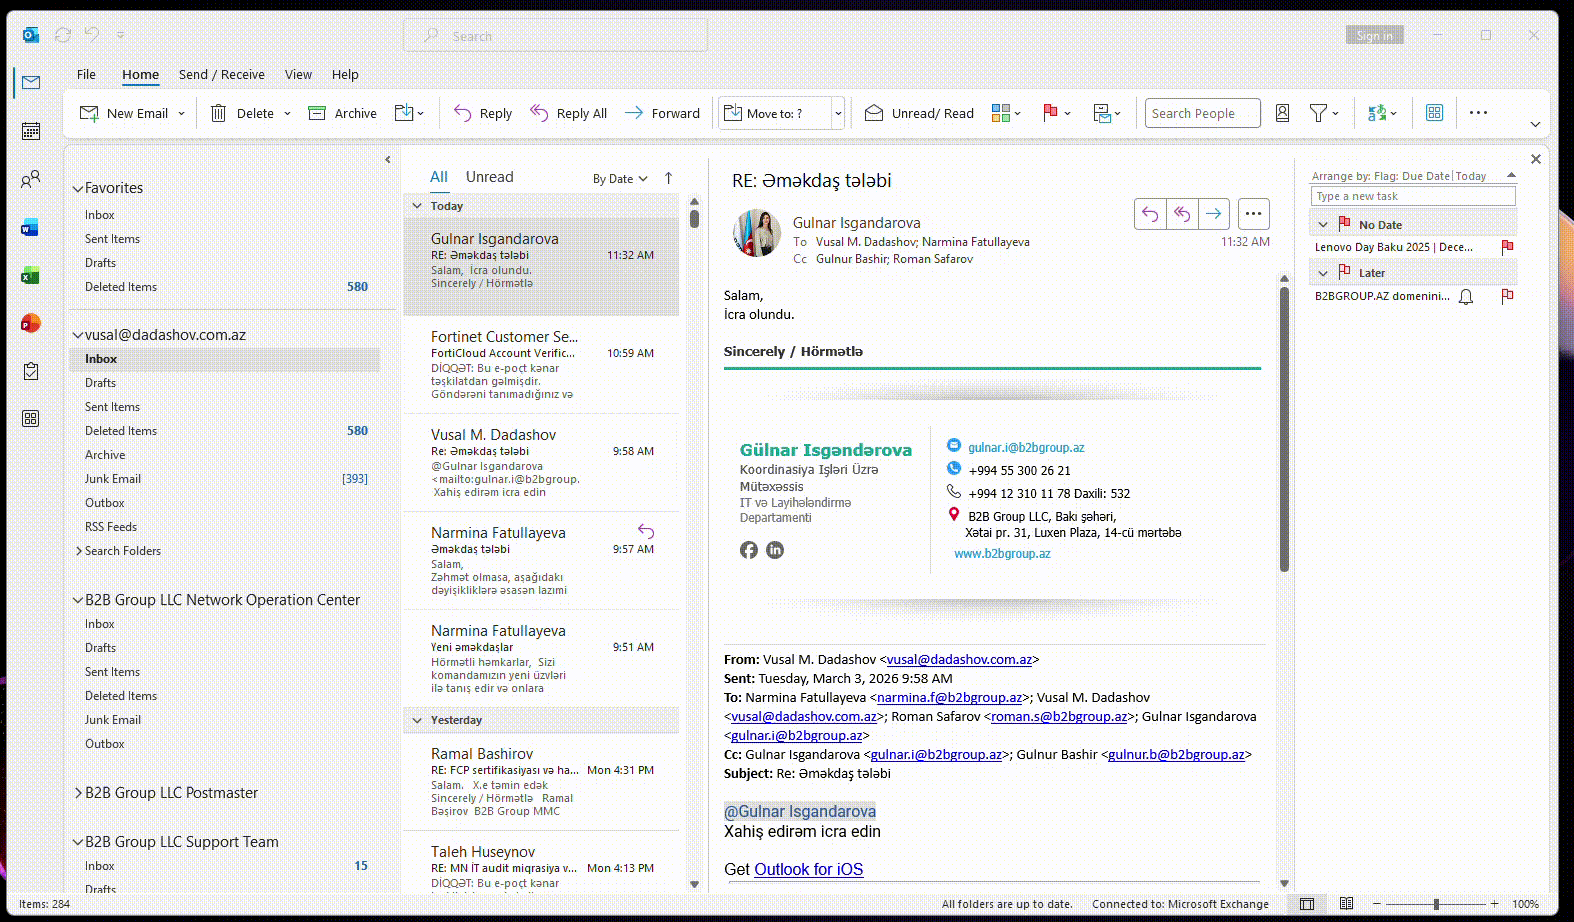Open the Vusal M. Dadashov 9:58 AM email

[x=541, y=464]
